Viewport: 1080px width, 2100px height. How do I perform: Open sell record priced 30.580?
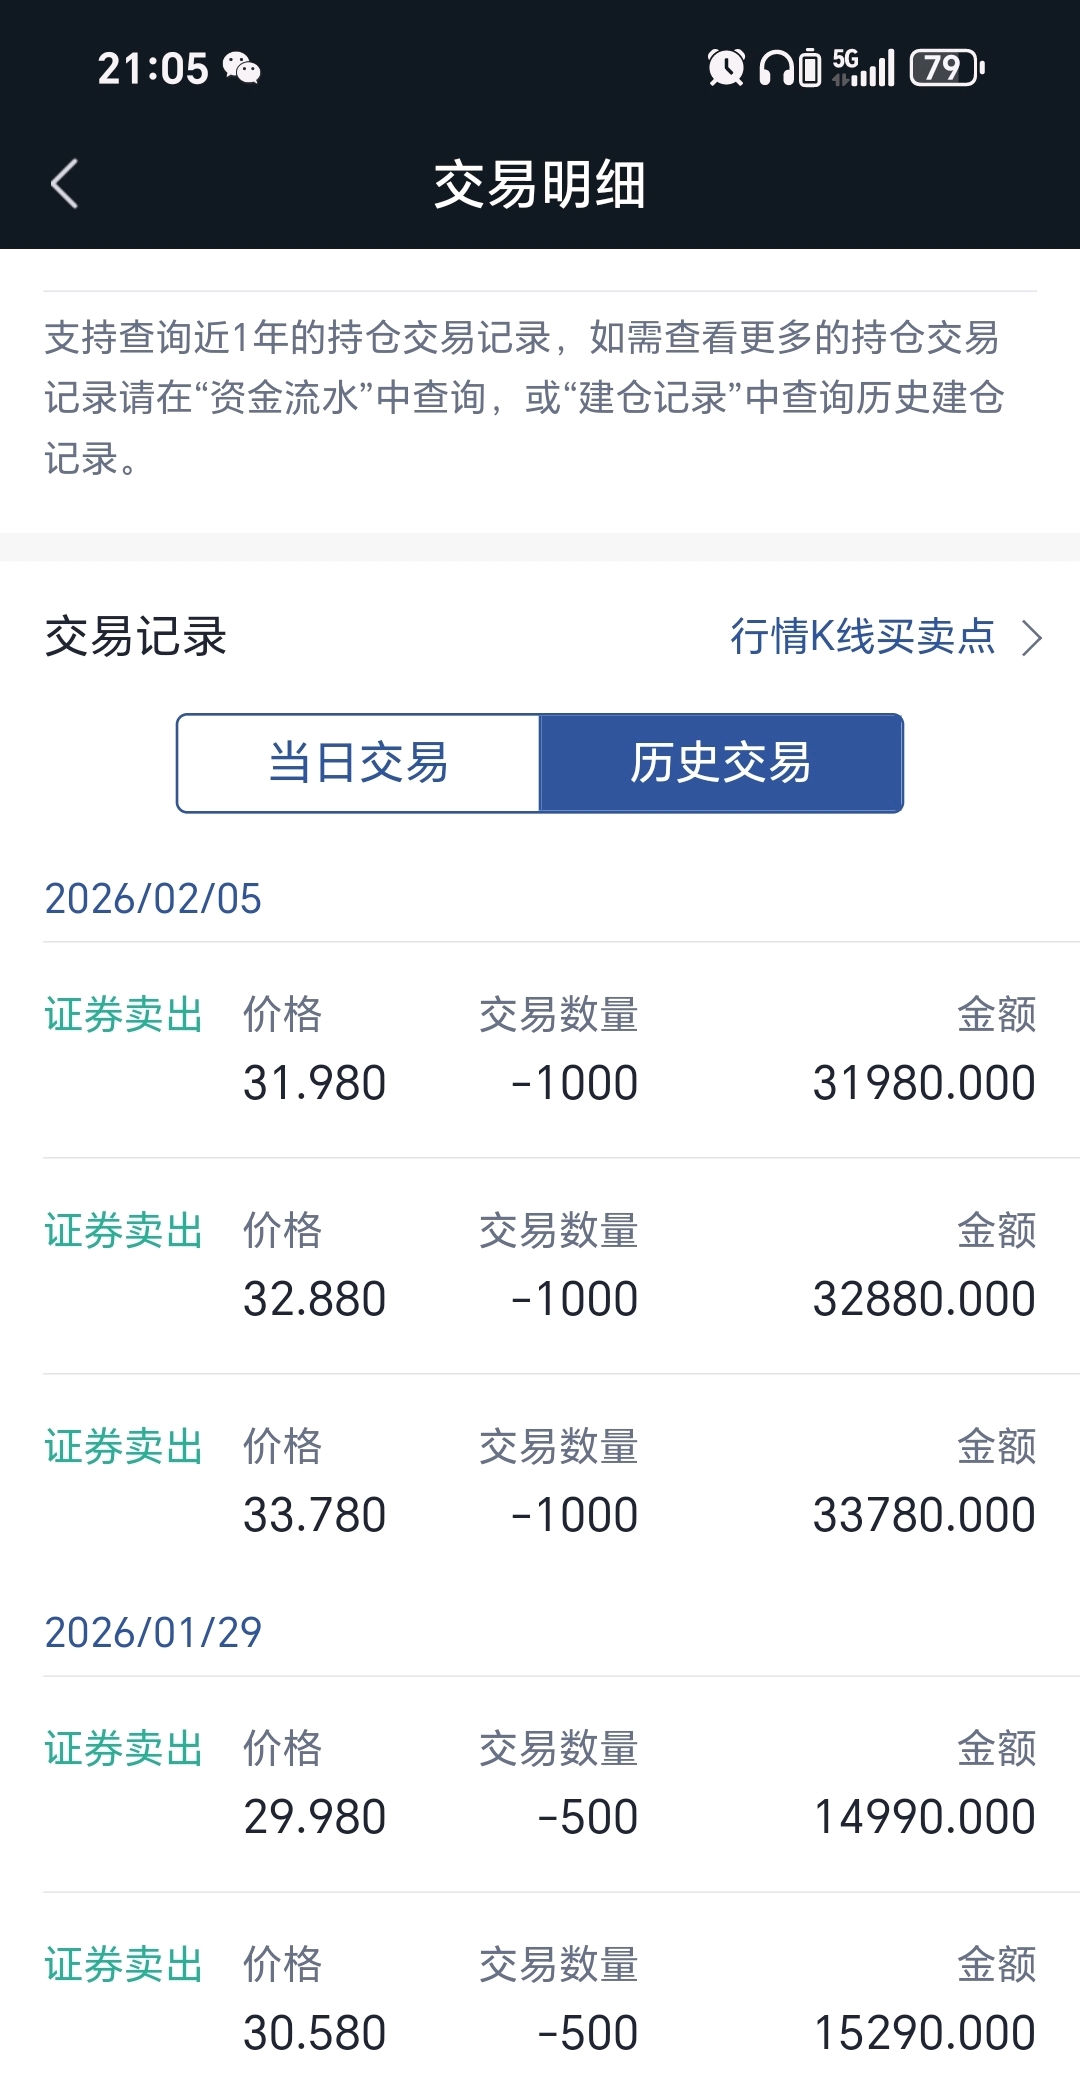[540, 2000]
